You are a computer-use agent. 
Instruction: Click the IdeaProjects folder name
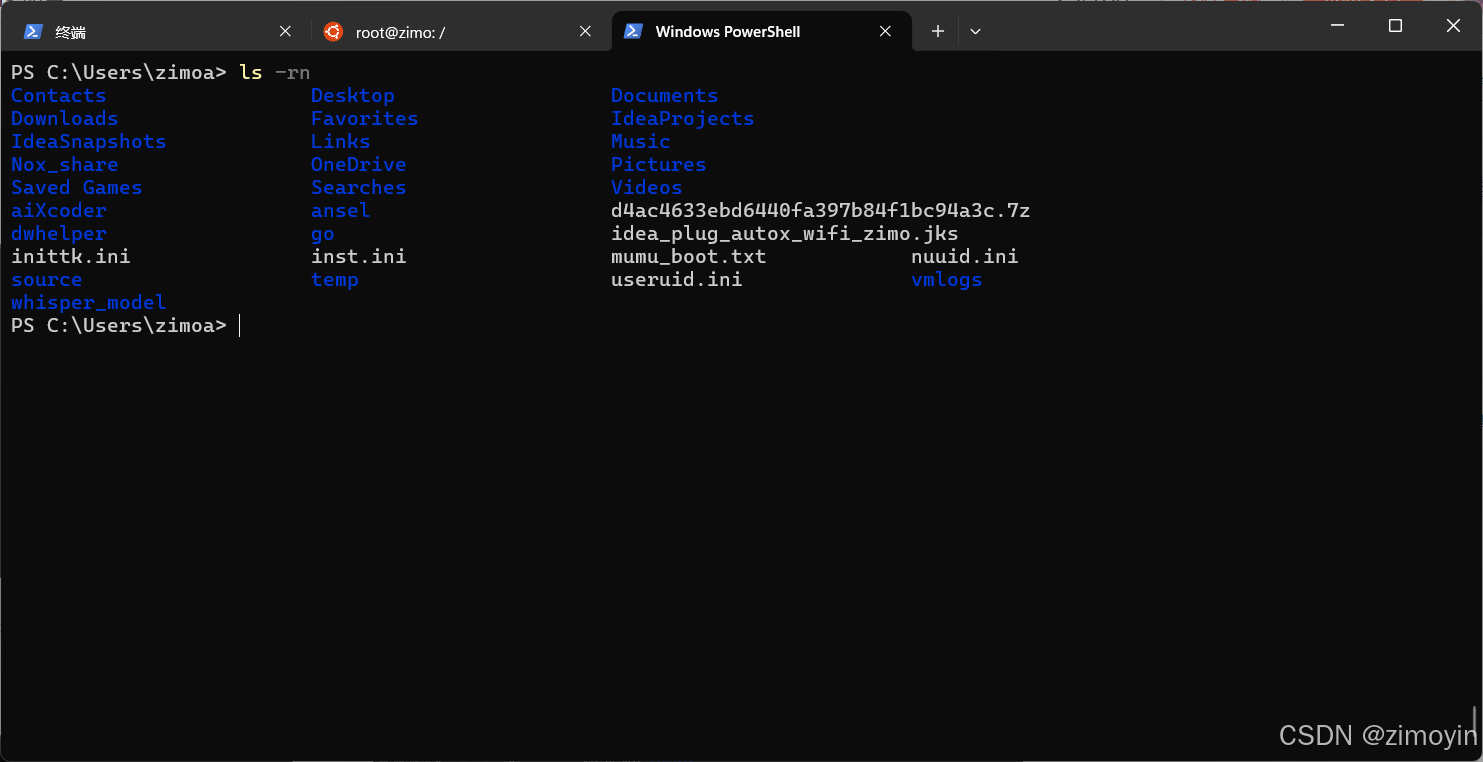[x=682, y=119]
